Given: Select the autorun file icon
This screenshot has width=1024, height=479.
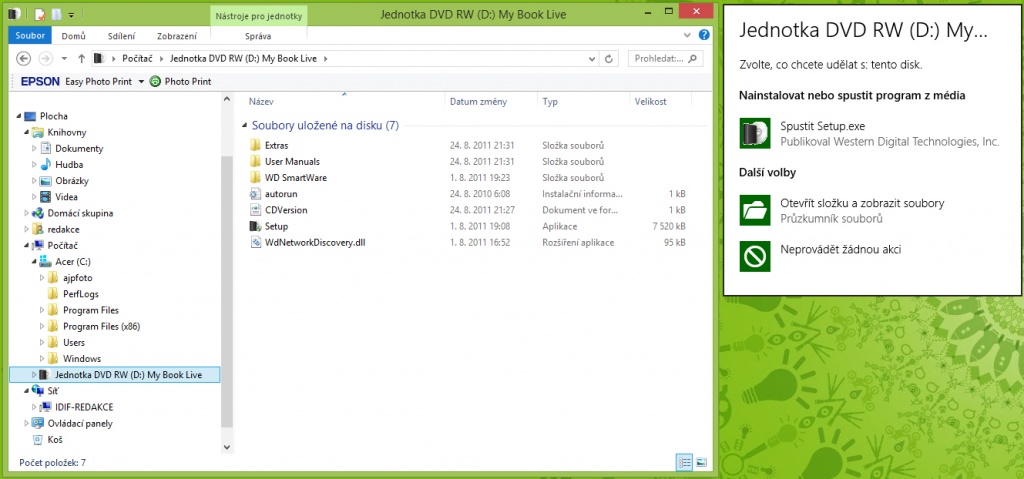Looking at the screenshot, I should (x=255, y=194).
